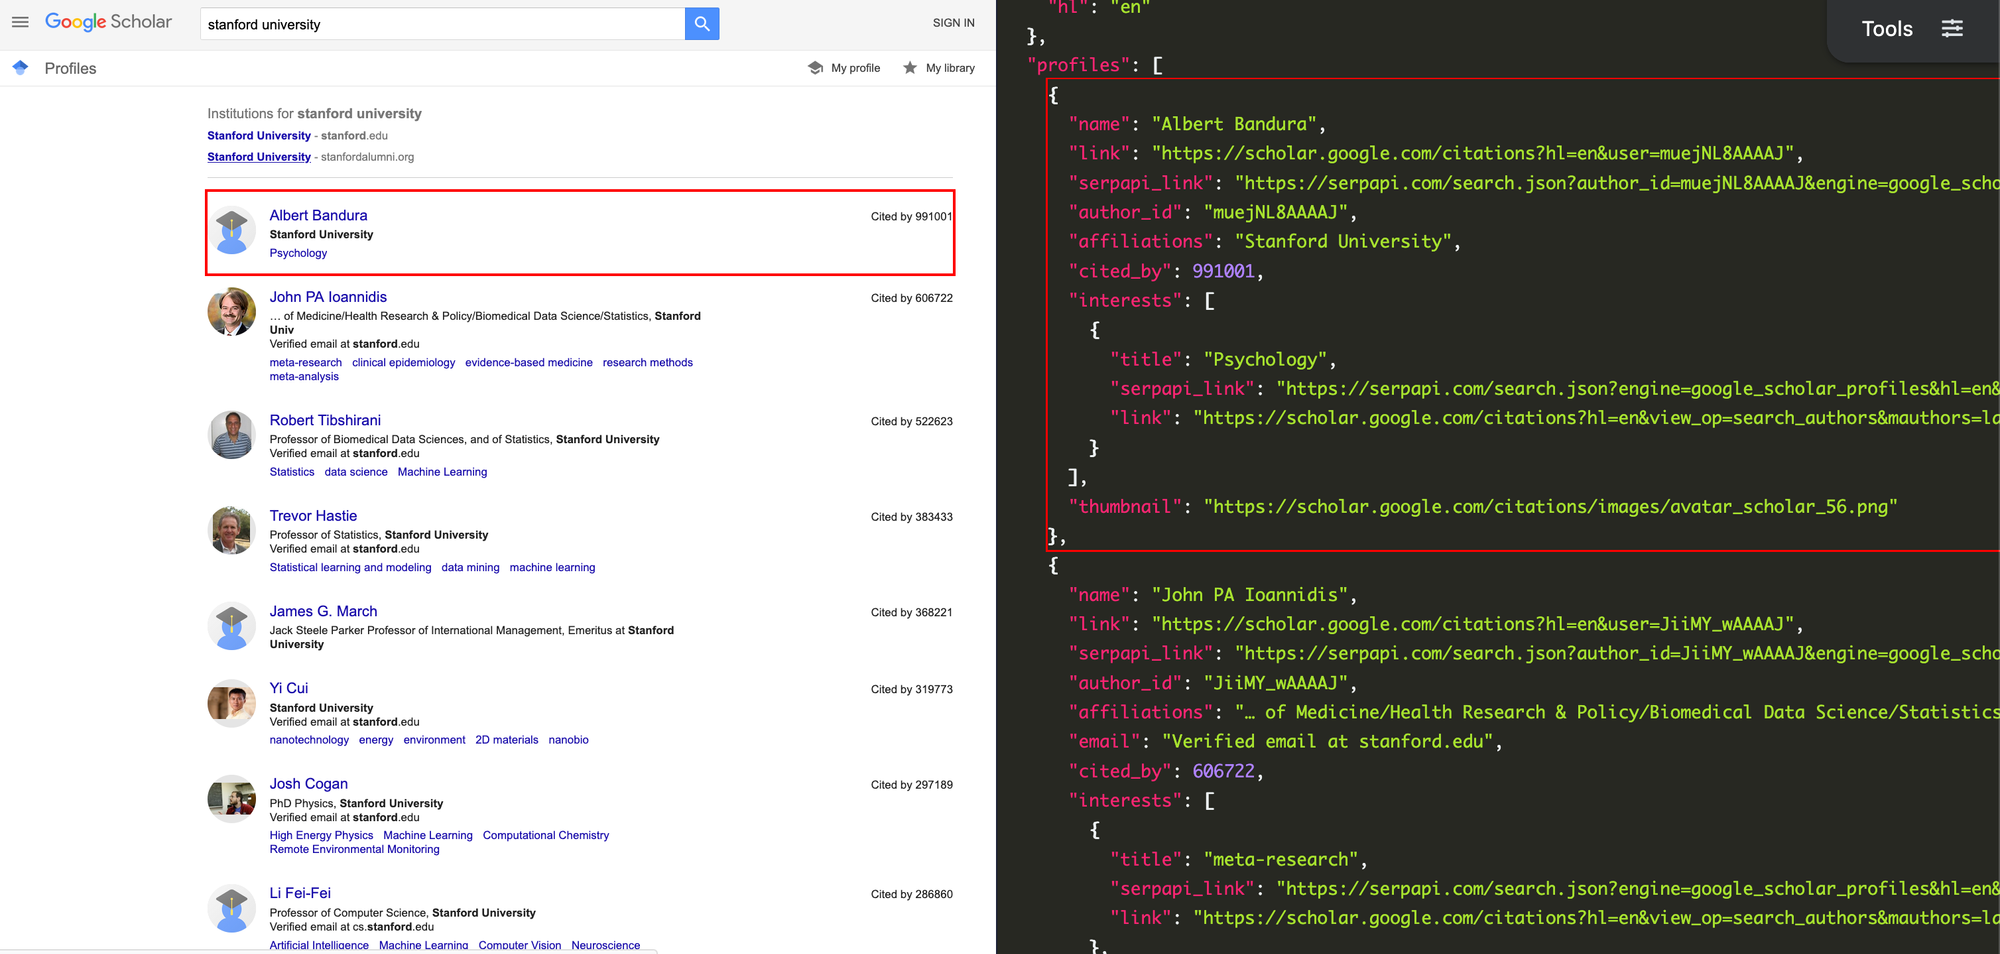Click the JSON avatar_scholar_56.png thumbnail URL
This screenshot has width=2000, height=954.
click(x=1550, y=507)
